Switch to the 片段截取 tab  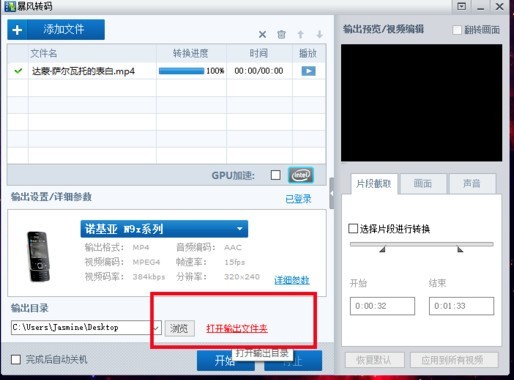pyautogui.click(x=374, y=183)
